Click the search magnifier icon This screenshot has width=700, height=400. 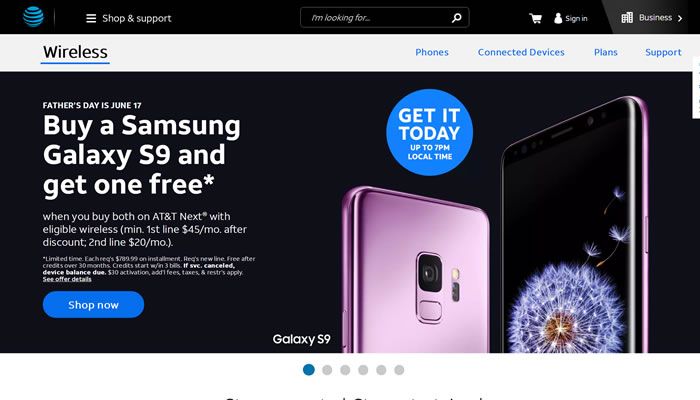456,18
